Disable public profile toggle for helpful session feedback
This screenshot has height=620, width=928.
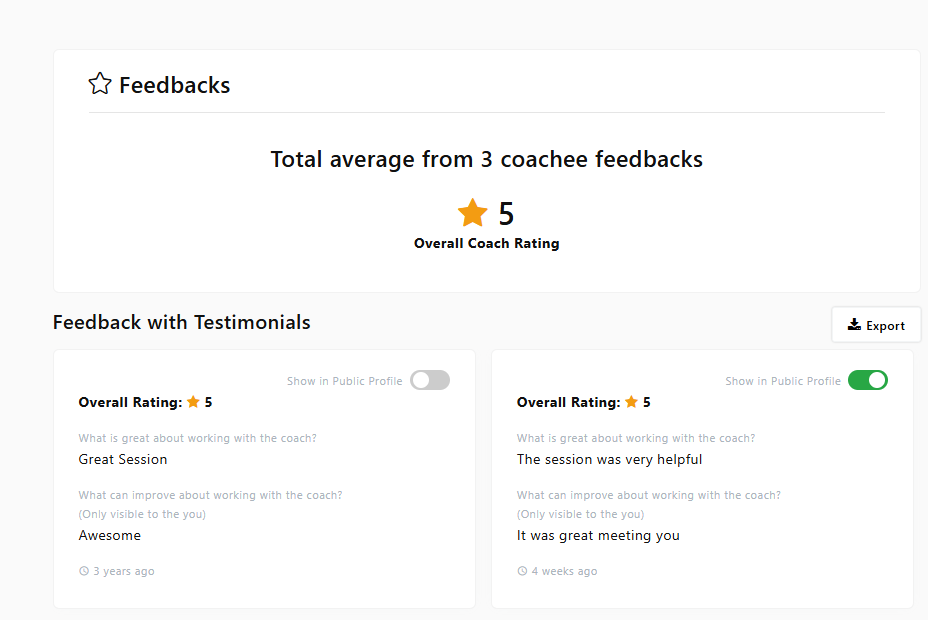click(867, 380)
